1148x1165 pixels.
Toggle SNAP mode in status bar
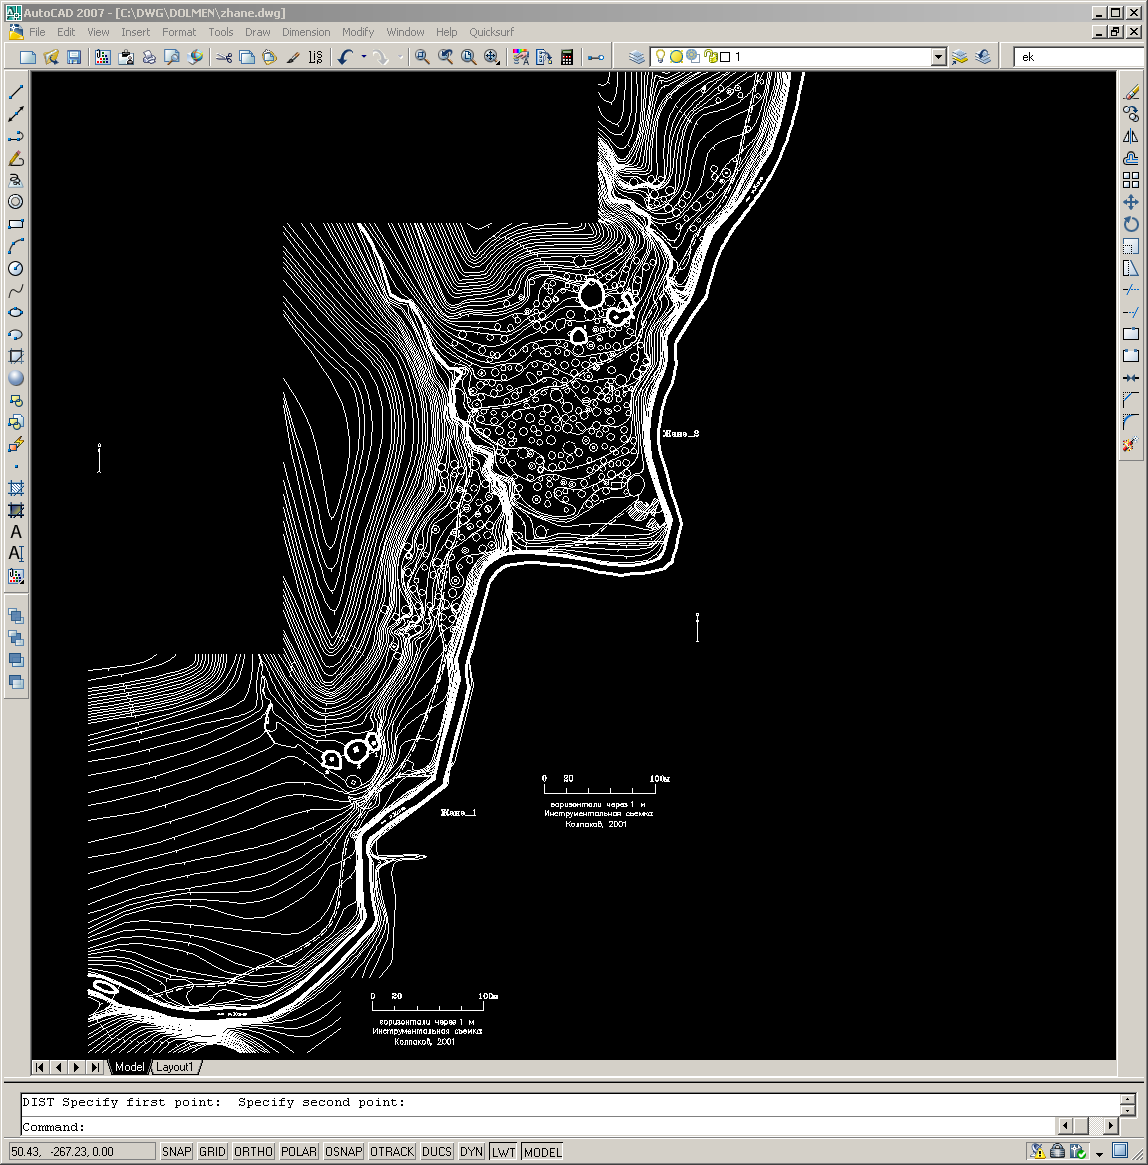[x=176, y=1152]
